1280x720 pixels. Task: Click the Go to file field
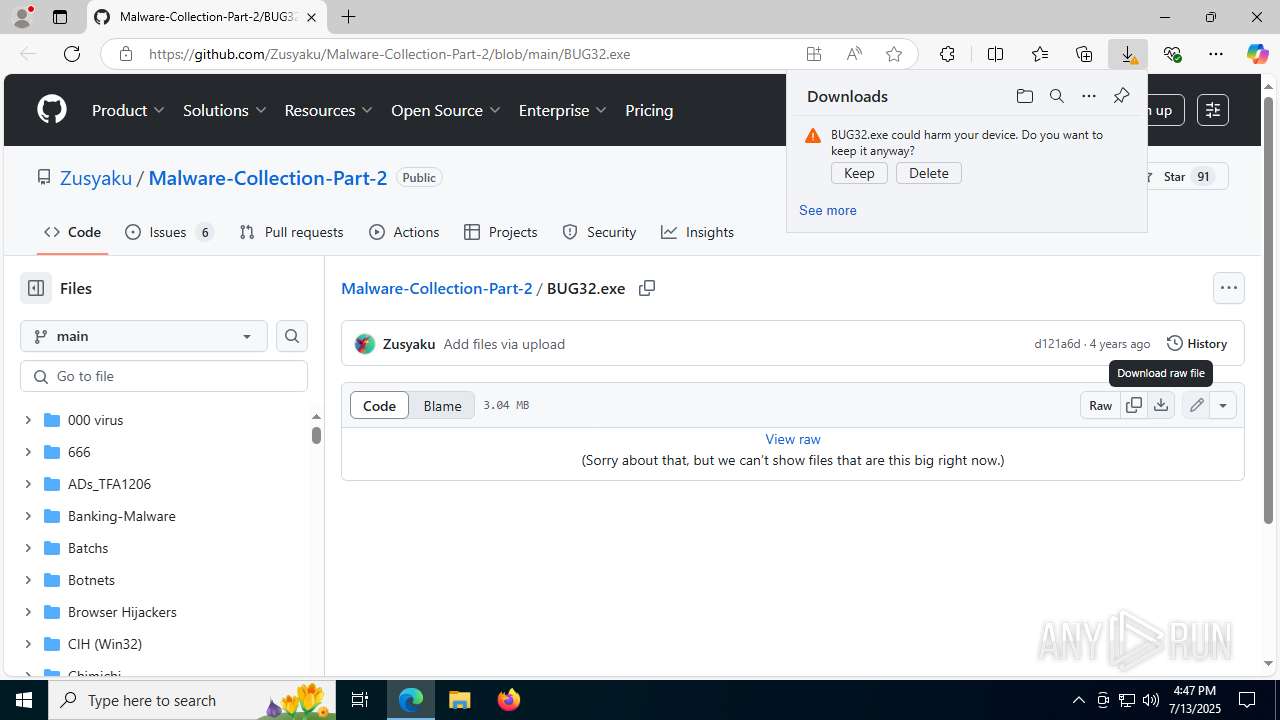[x=164, y=376]
